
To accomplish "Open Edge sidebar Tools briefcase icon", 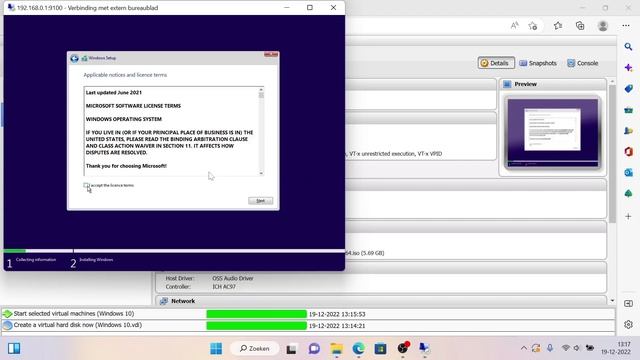I will (x=629, y=110).
